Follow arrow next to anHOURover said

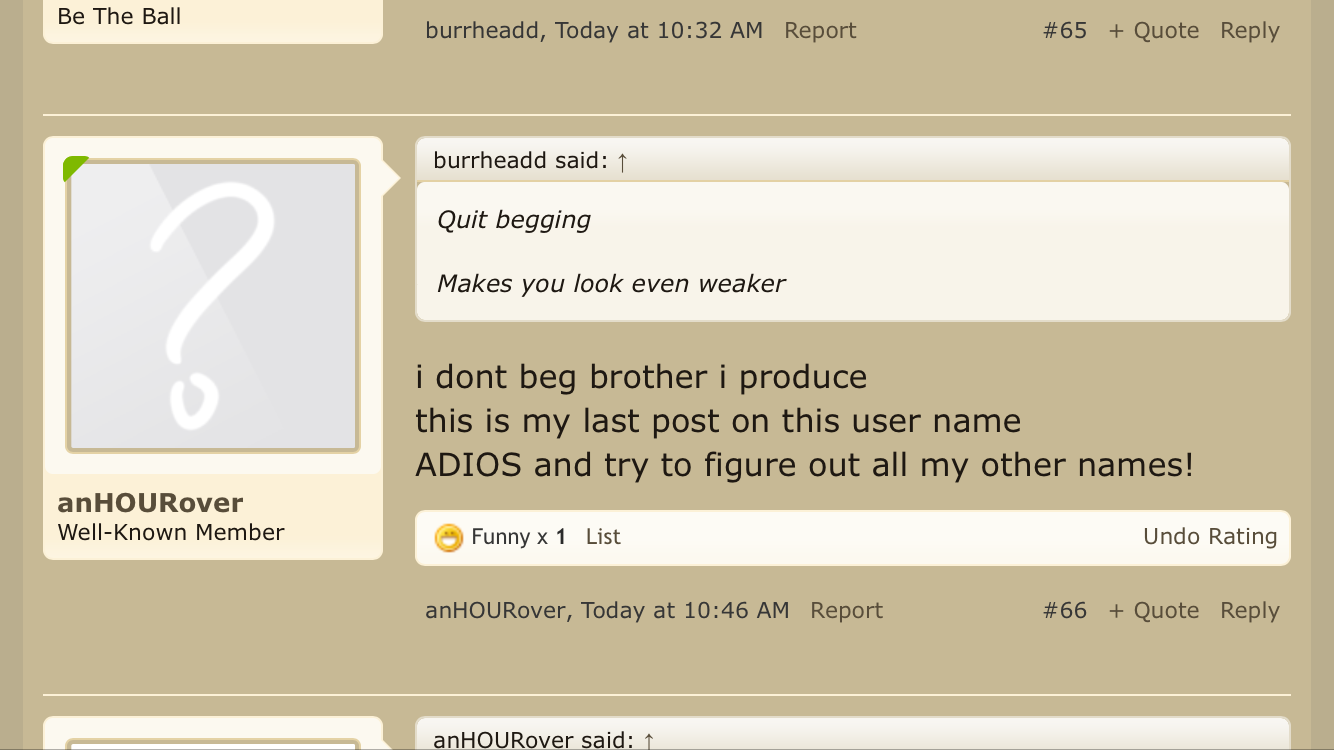pos(648,740)
